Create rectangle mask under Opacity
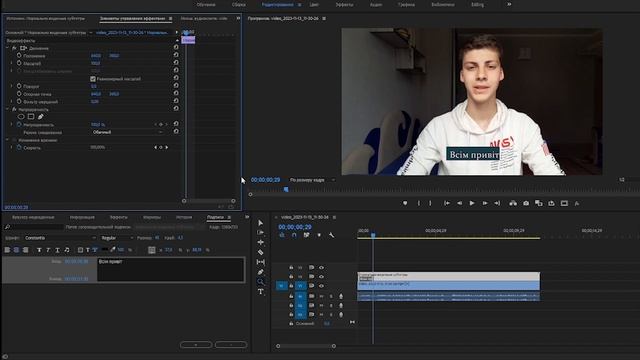 coord(31,117)
